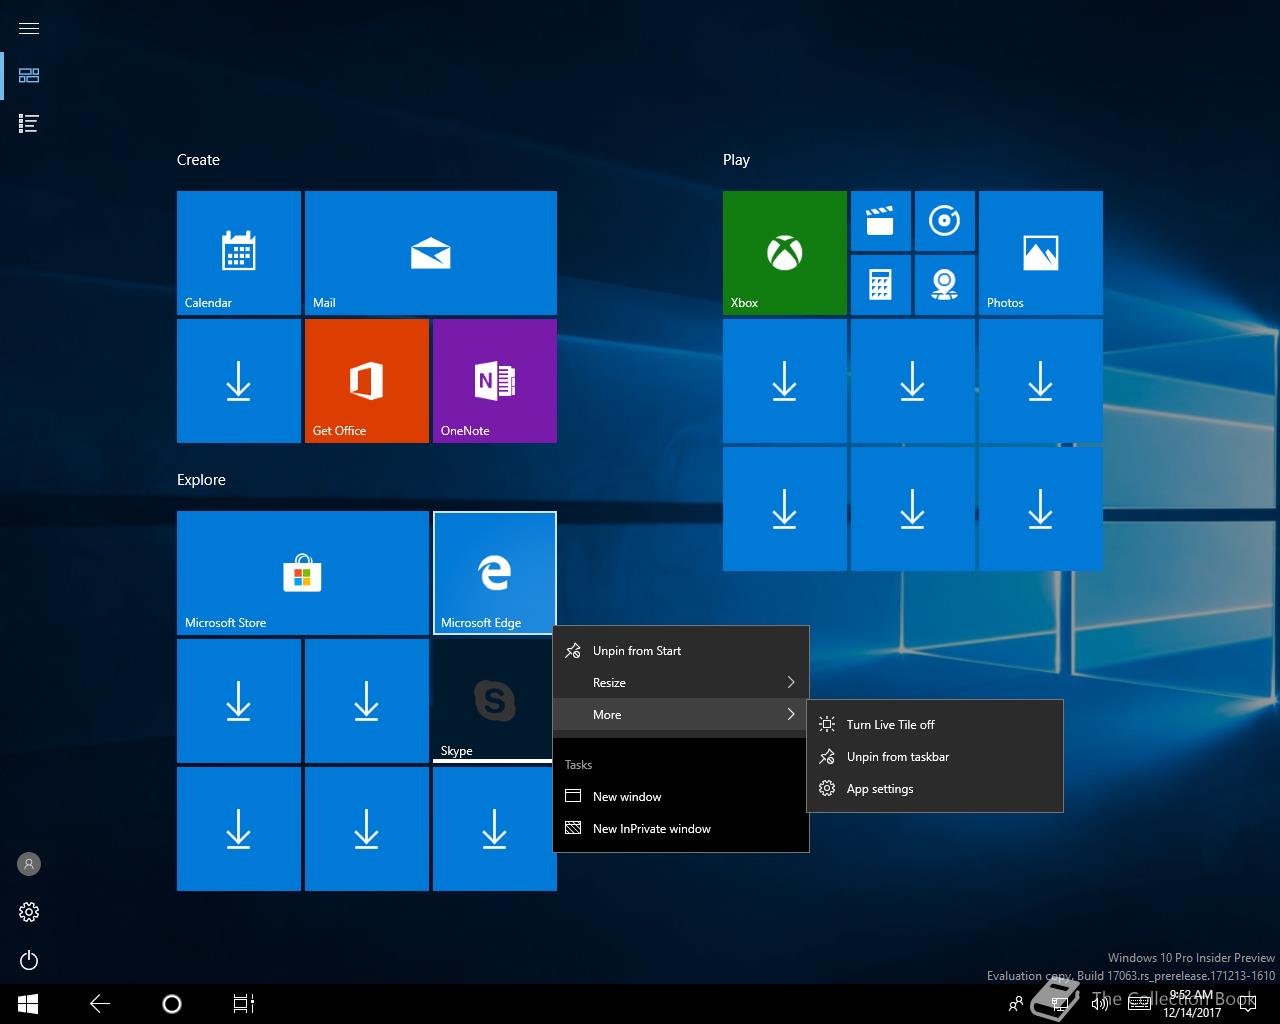Click the Explore group header
Viewport: 1280px width, 1024px height.
point(201,480)
